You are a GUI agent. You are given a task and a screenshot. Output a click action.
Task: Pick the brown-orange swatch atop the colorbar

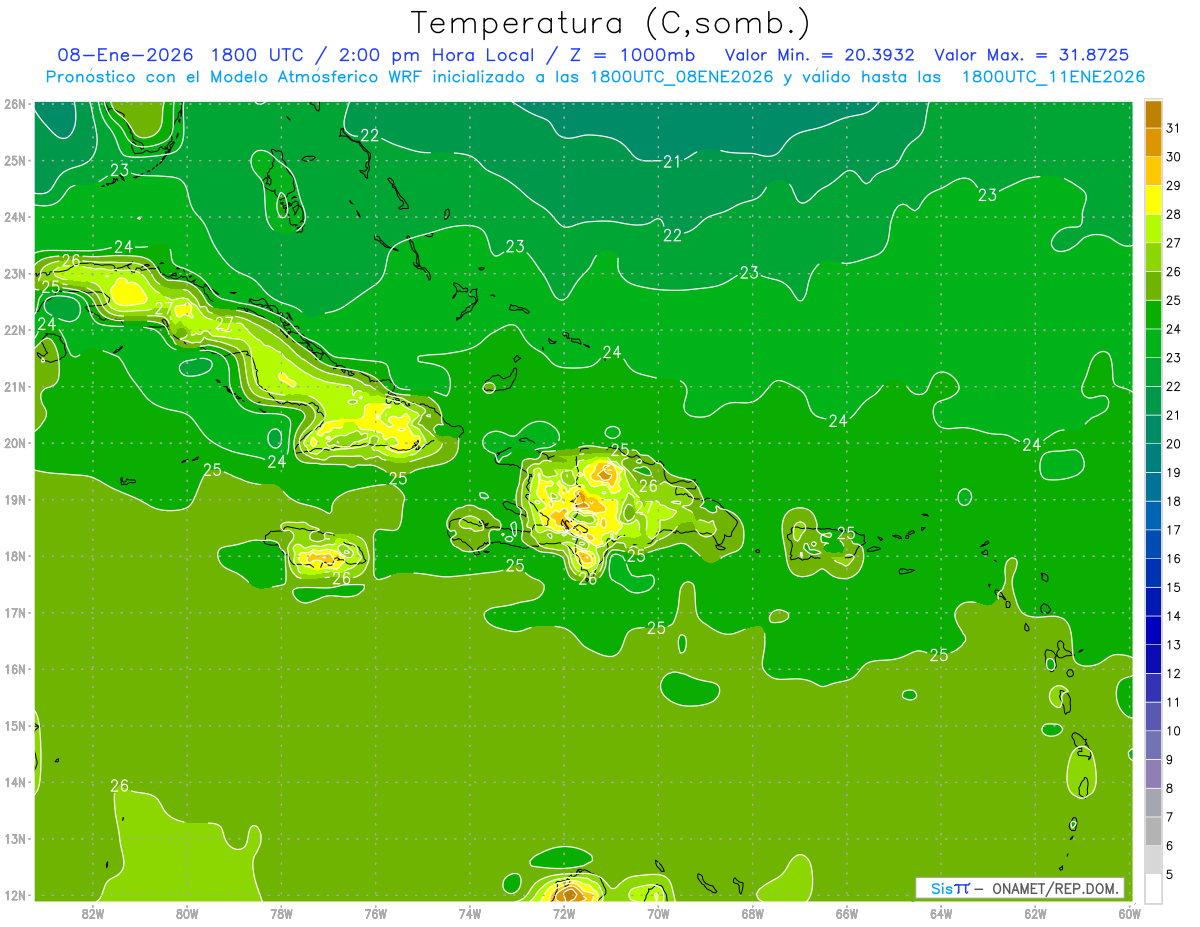click(1154, 114)
